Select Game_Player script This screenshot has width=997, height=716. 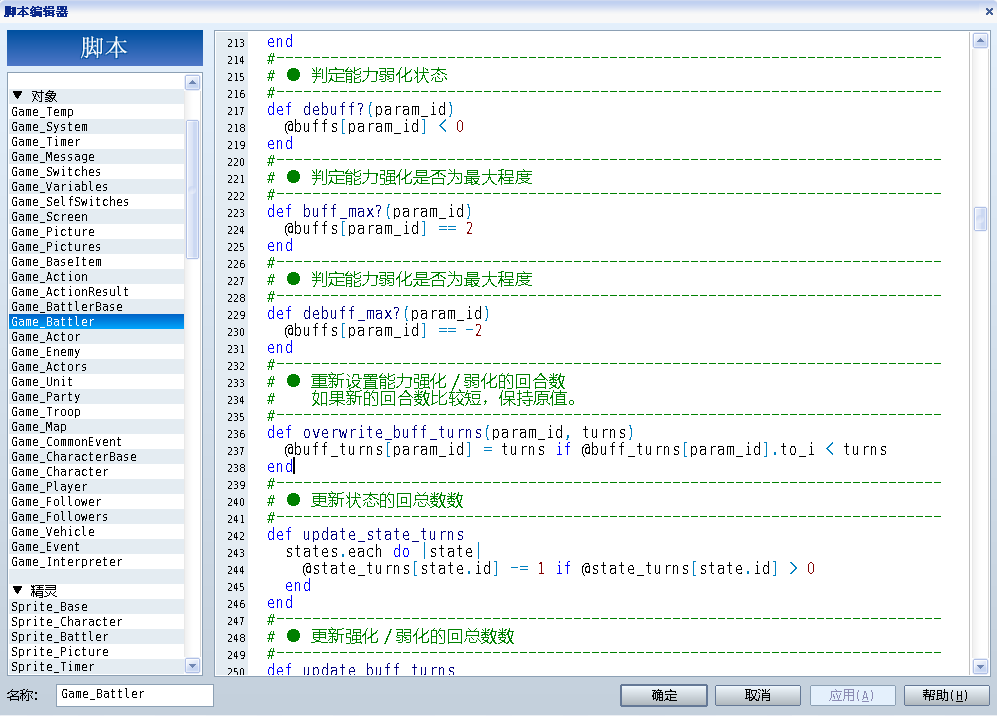(97, 486)
